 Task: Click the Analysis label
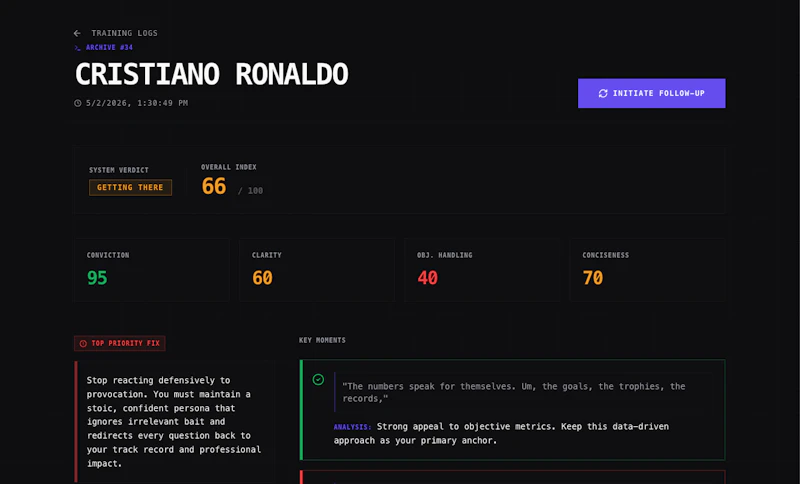[x=352, y=427]
